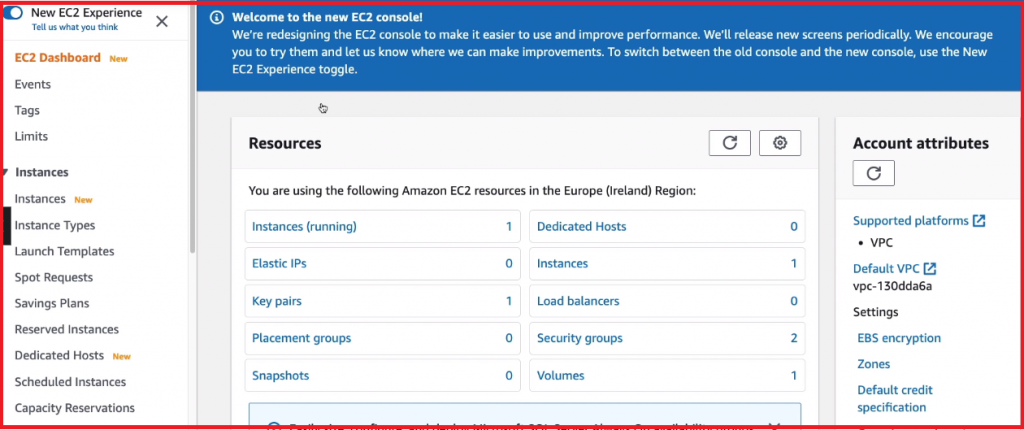This screenshot has width=1024, height=430.
Task: View Security groups resource tile
Action: click(580, 339)
